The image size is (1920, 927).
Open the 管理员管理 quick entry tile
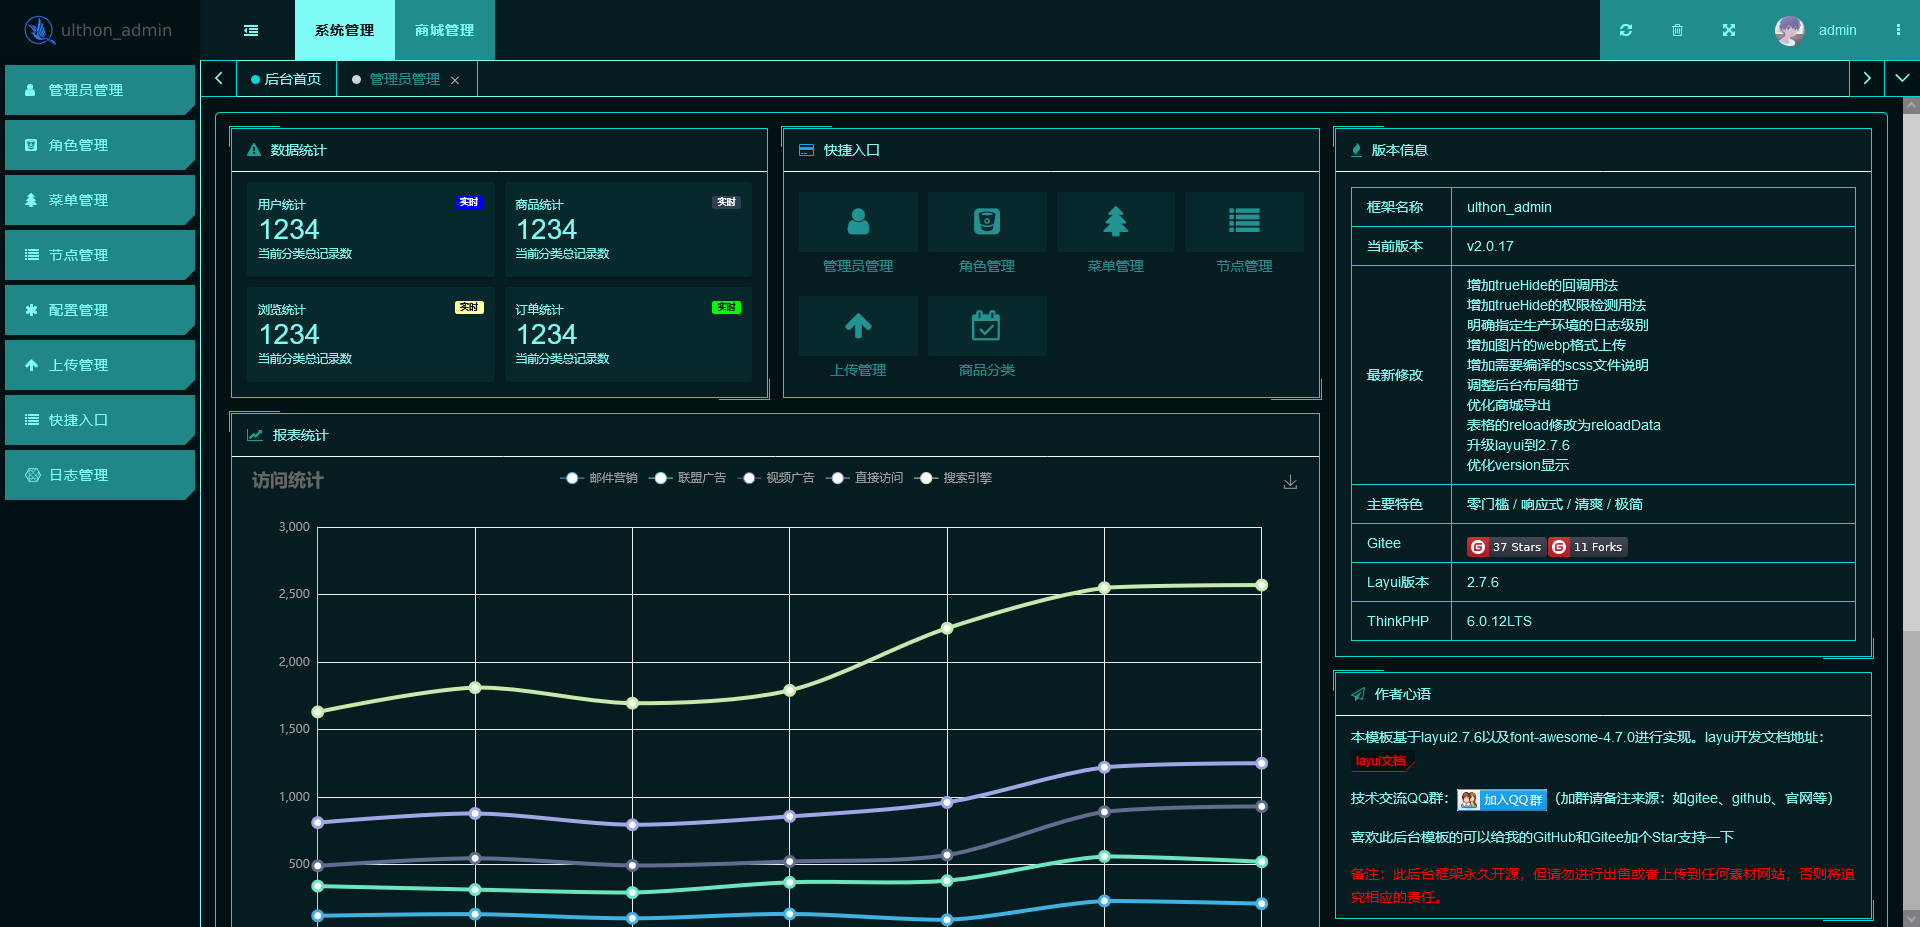[858, 233]
